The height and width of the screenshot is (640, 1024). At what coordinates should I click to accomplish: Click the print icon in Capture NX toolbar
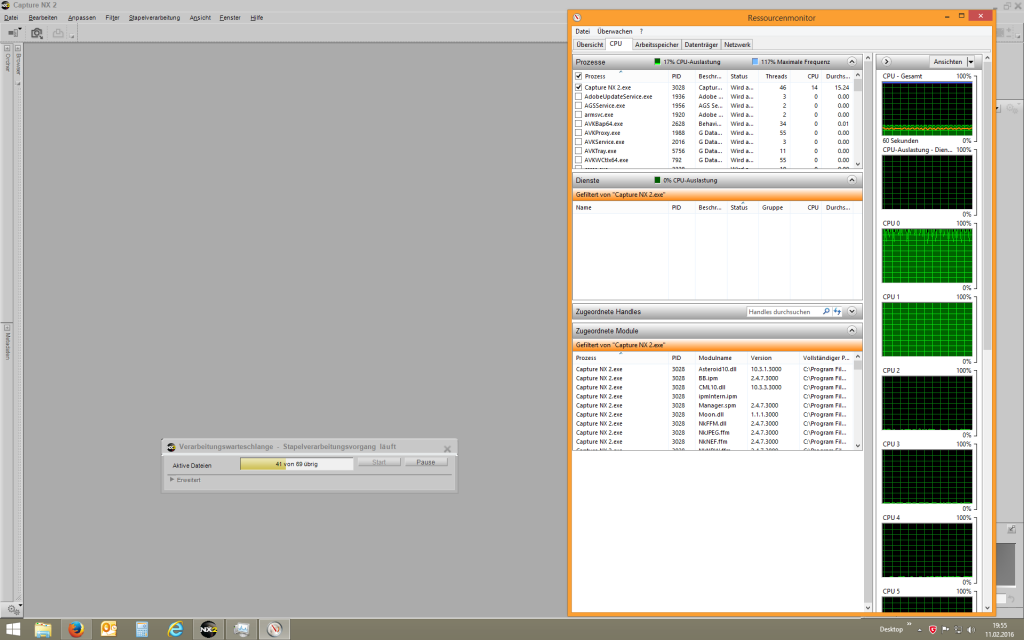58,33
